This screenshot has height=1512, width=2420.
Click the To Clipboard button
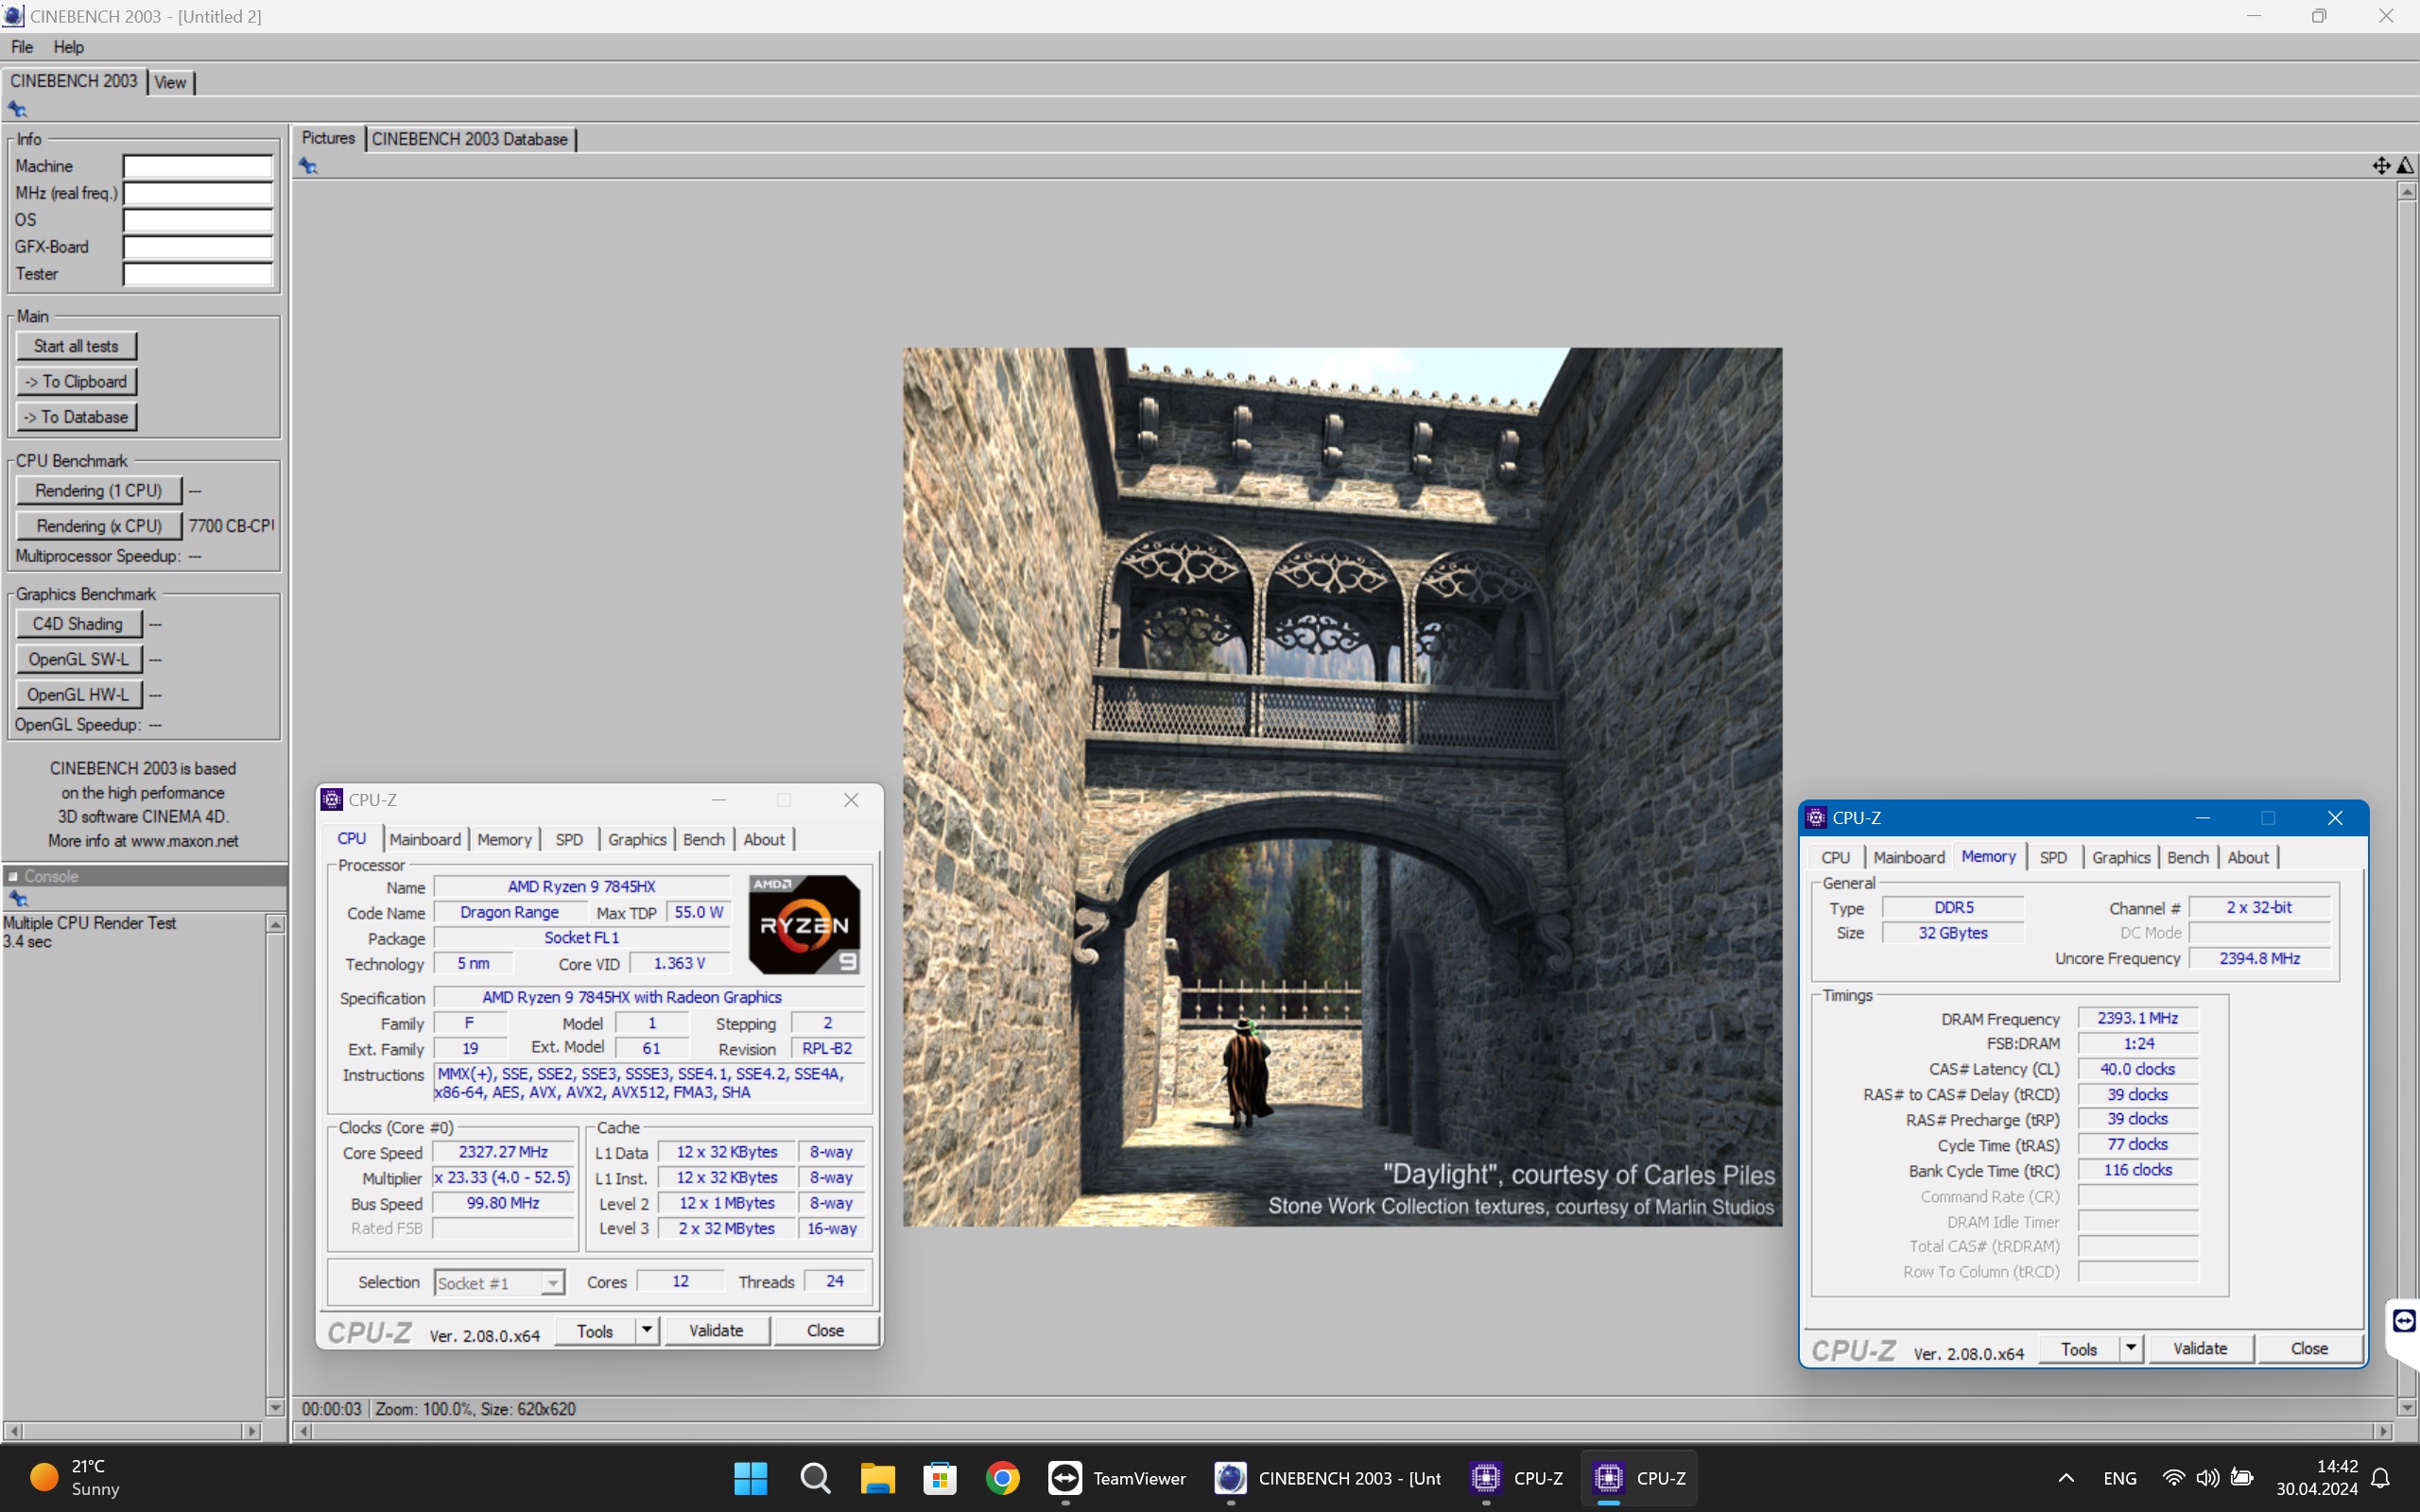pyautogui.click(x=76, y=382)
